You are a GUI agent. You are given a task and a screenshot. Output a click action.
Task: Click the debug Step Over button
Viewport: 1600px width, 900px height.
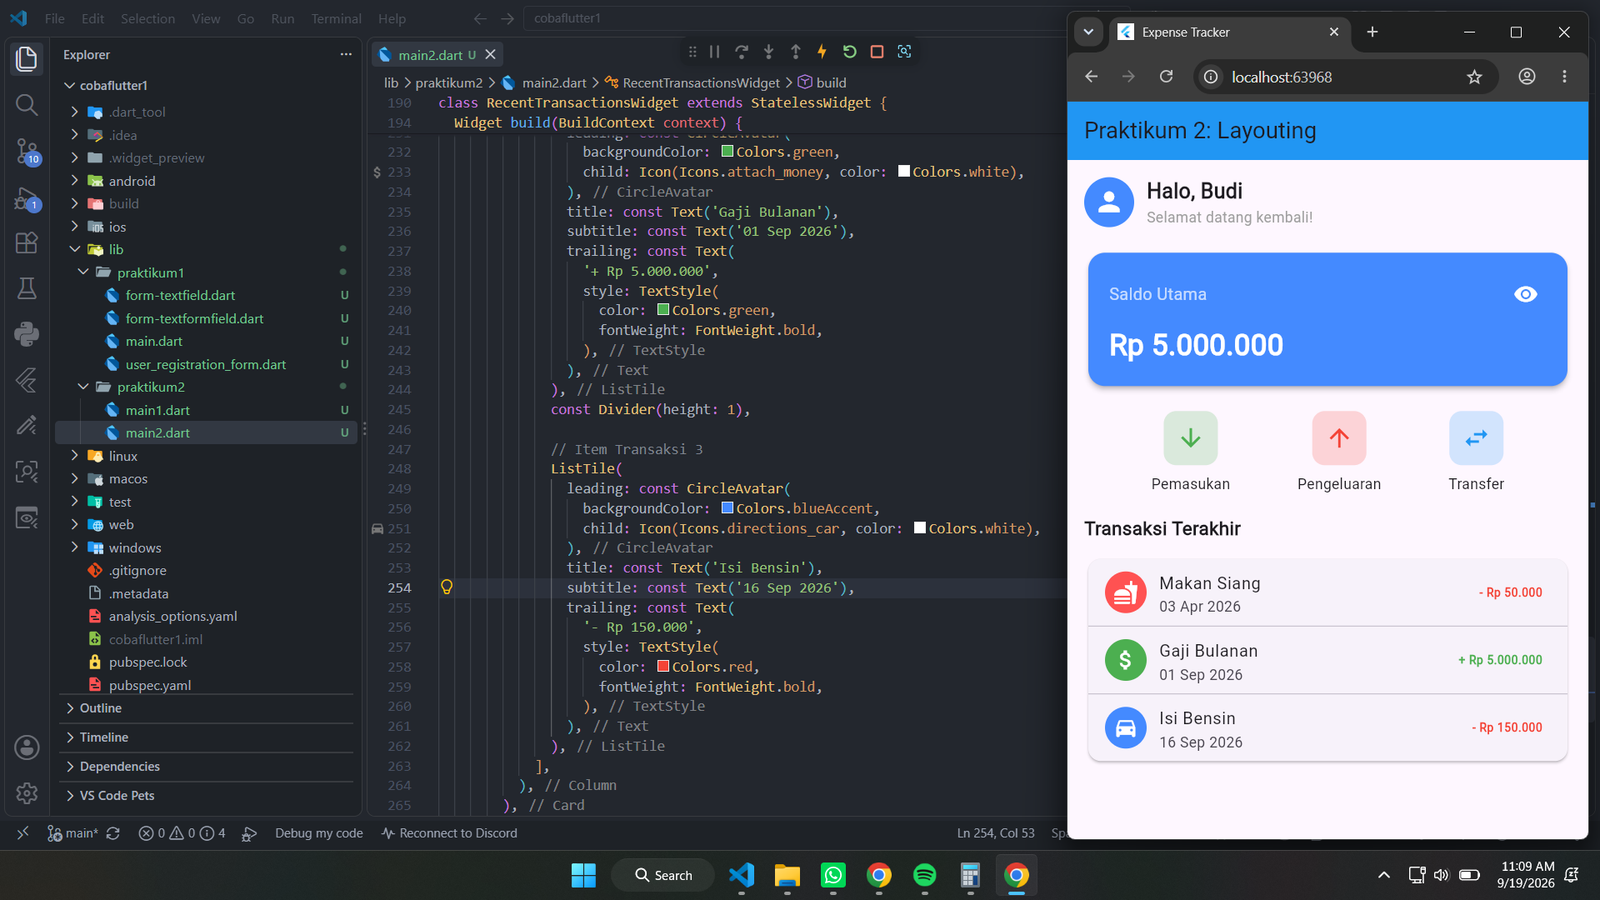741,52
